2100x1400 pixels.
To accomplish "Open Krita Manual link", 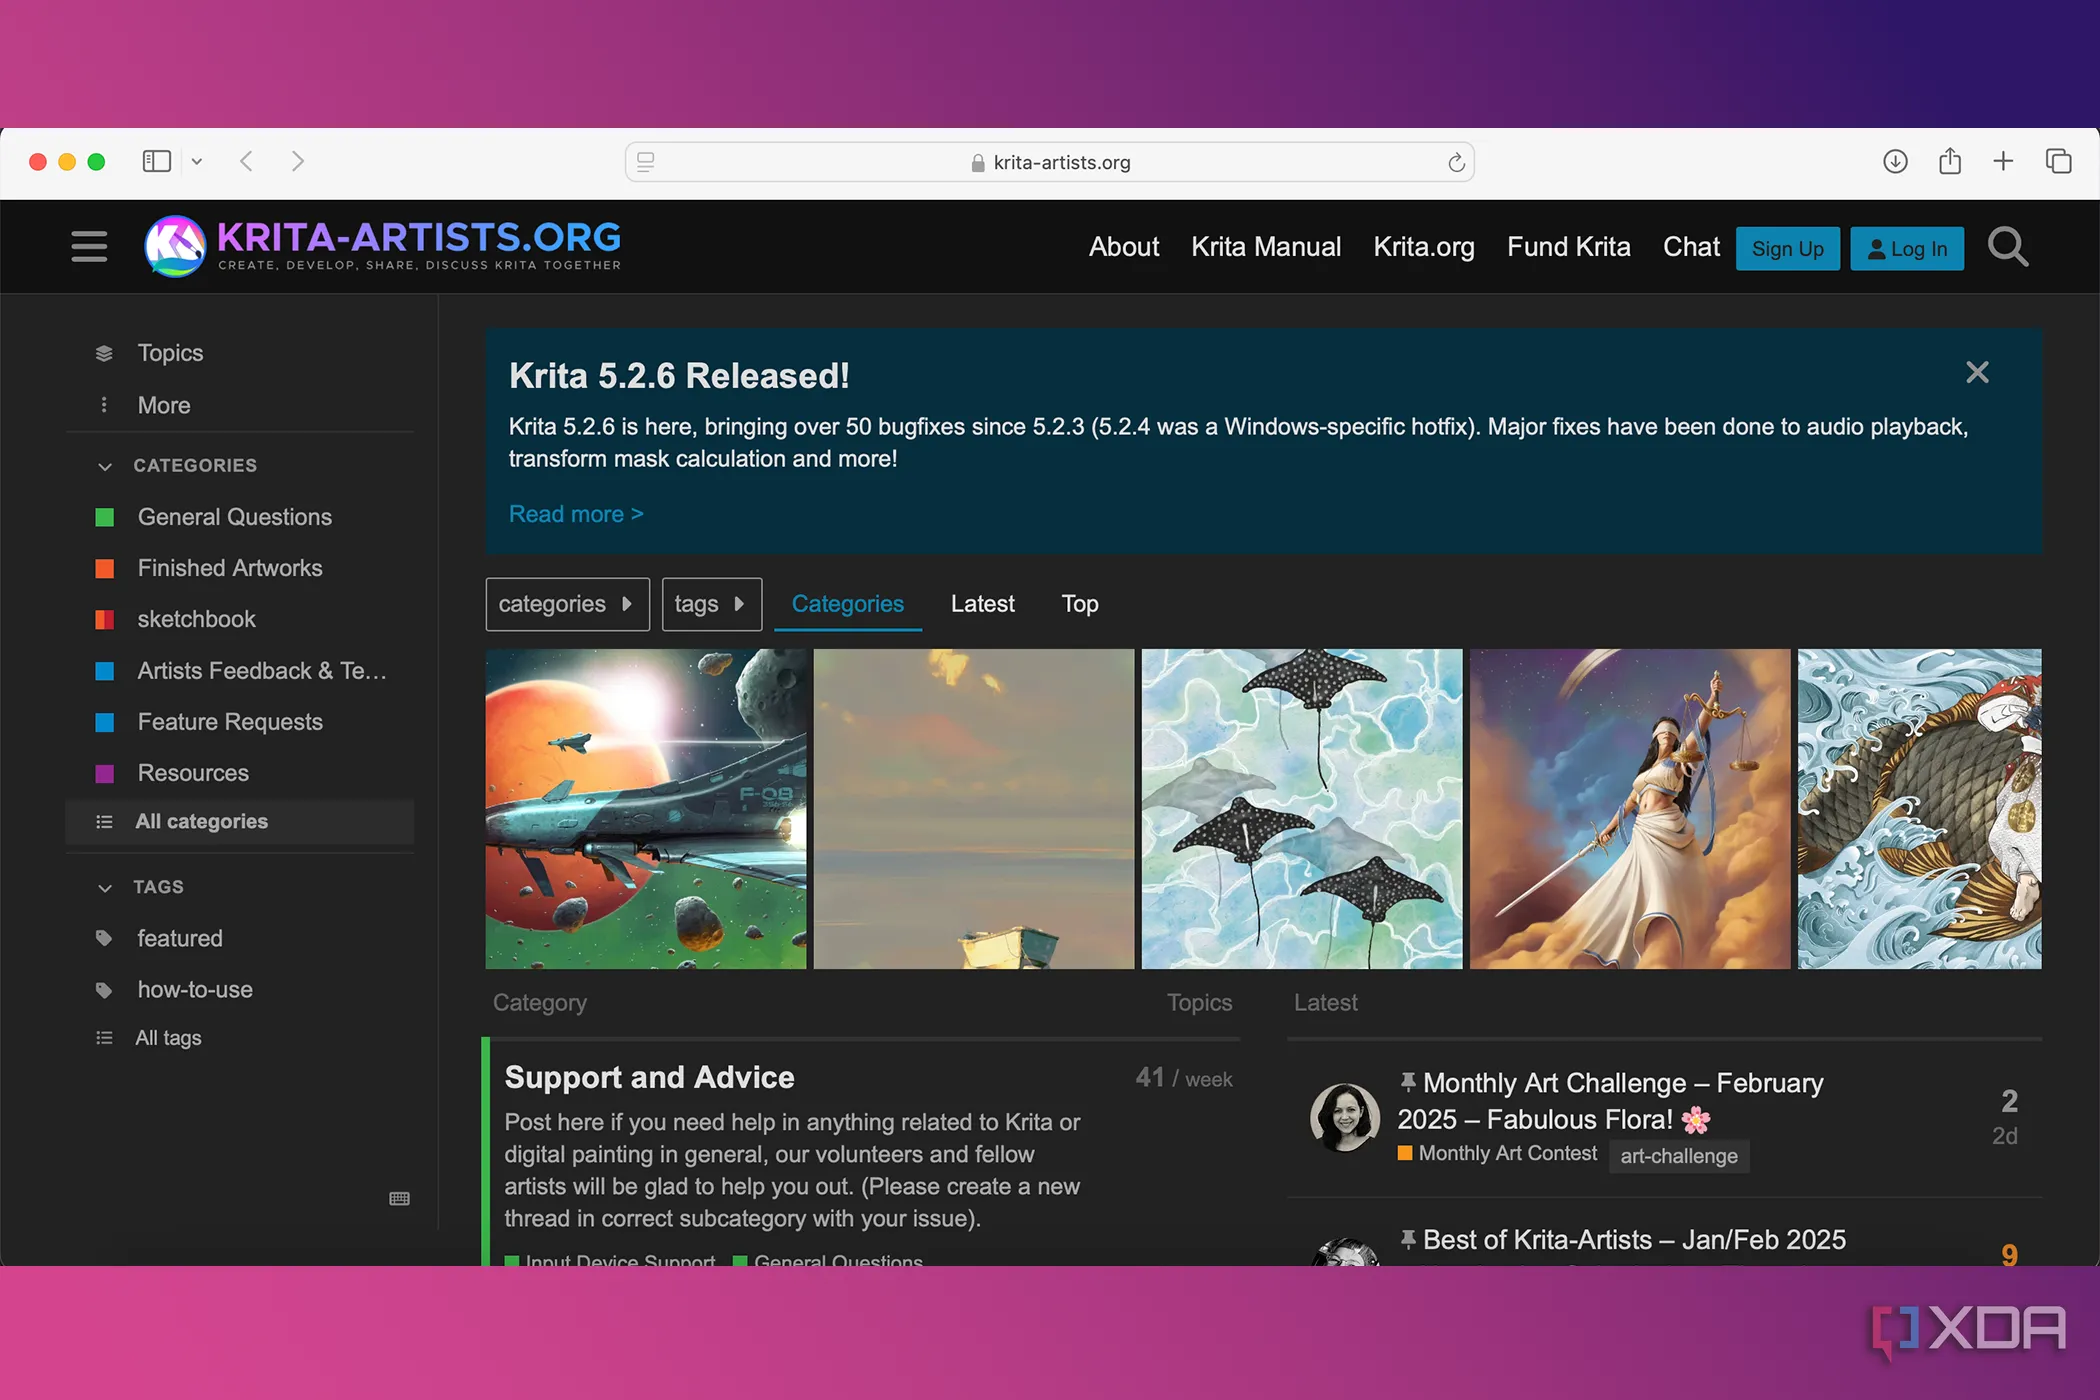I will coord(1266,247).
